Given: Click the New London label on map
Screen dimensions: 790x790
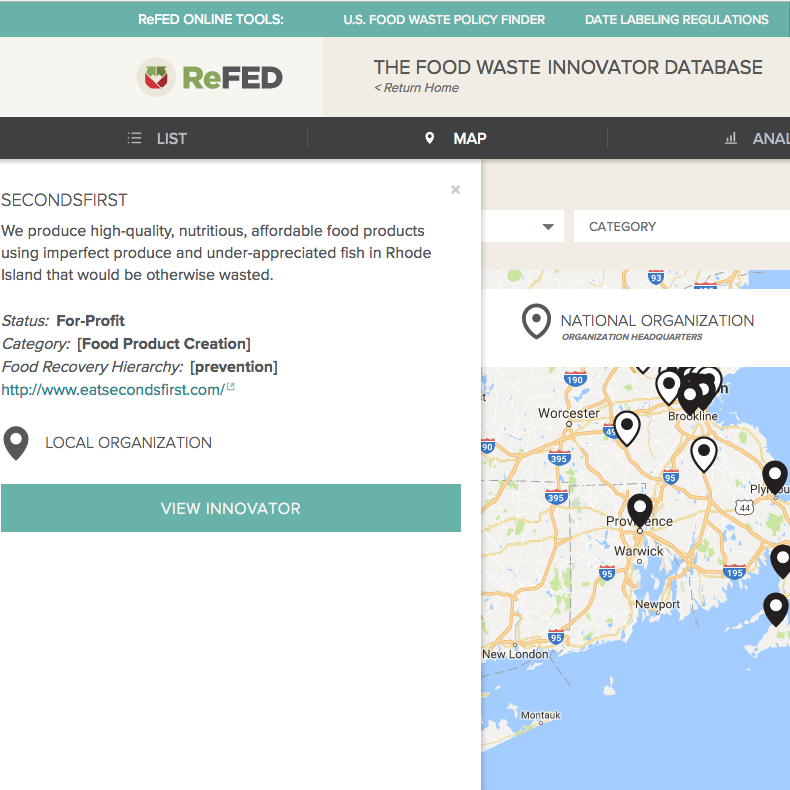Looking at the screenshot, I should point(515,654).
